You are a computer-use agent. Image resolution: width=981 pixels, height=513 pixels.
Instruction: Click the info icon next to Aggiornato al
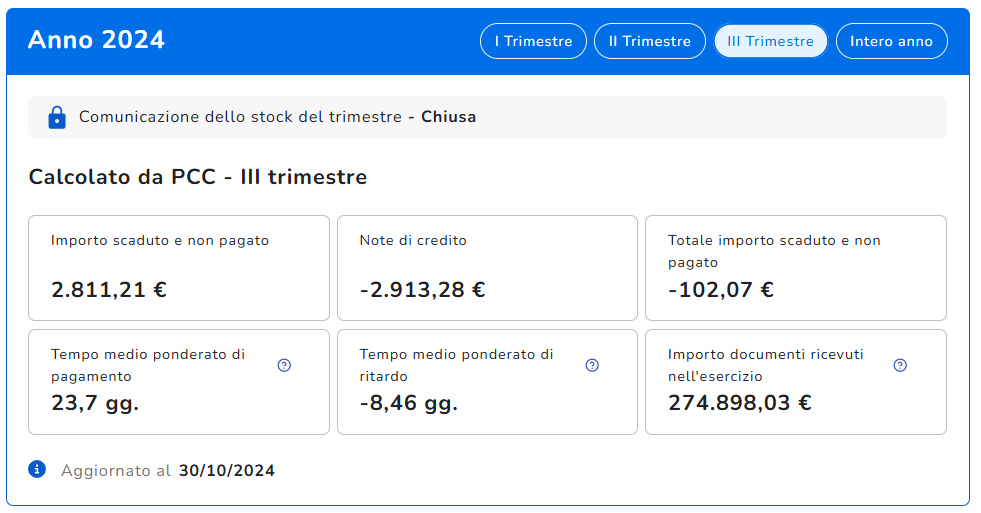click(x=37, y=469)
